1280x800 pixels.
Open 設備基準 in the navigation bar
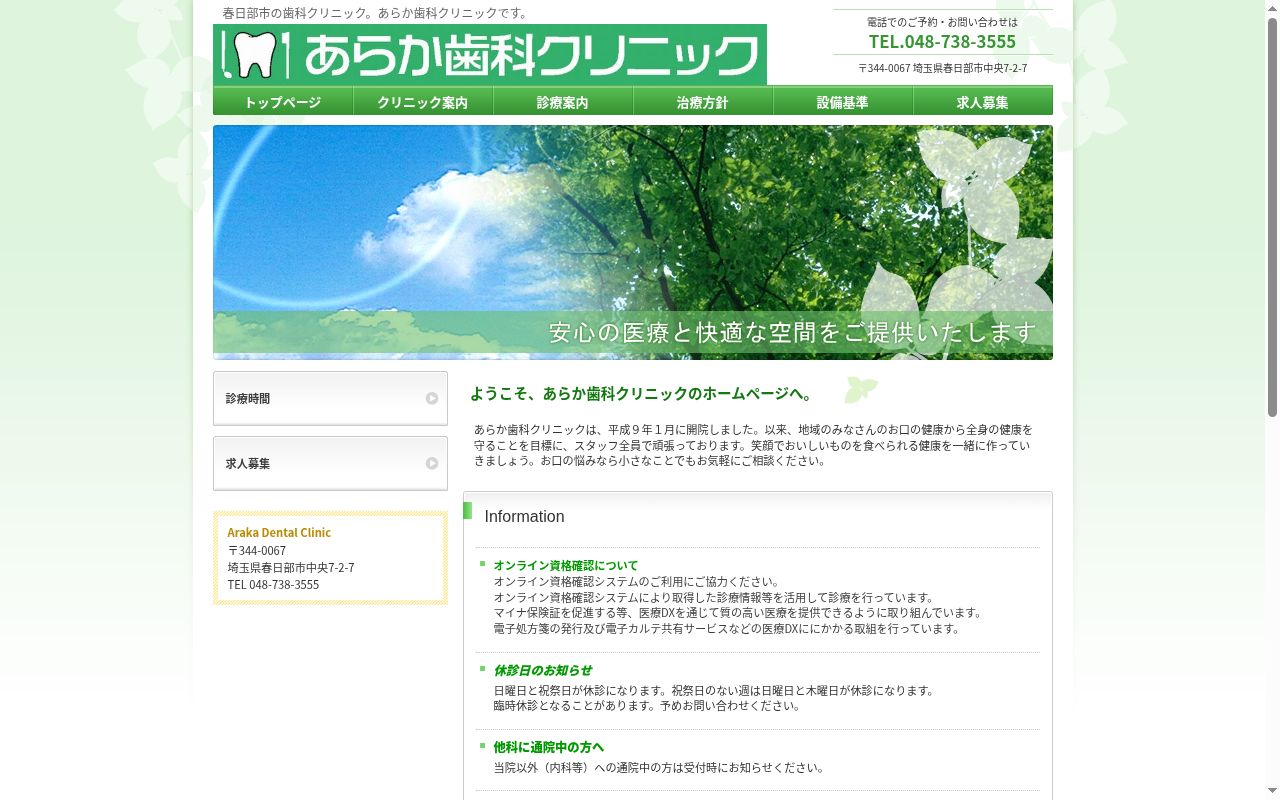[x=843, y=101]
